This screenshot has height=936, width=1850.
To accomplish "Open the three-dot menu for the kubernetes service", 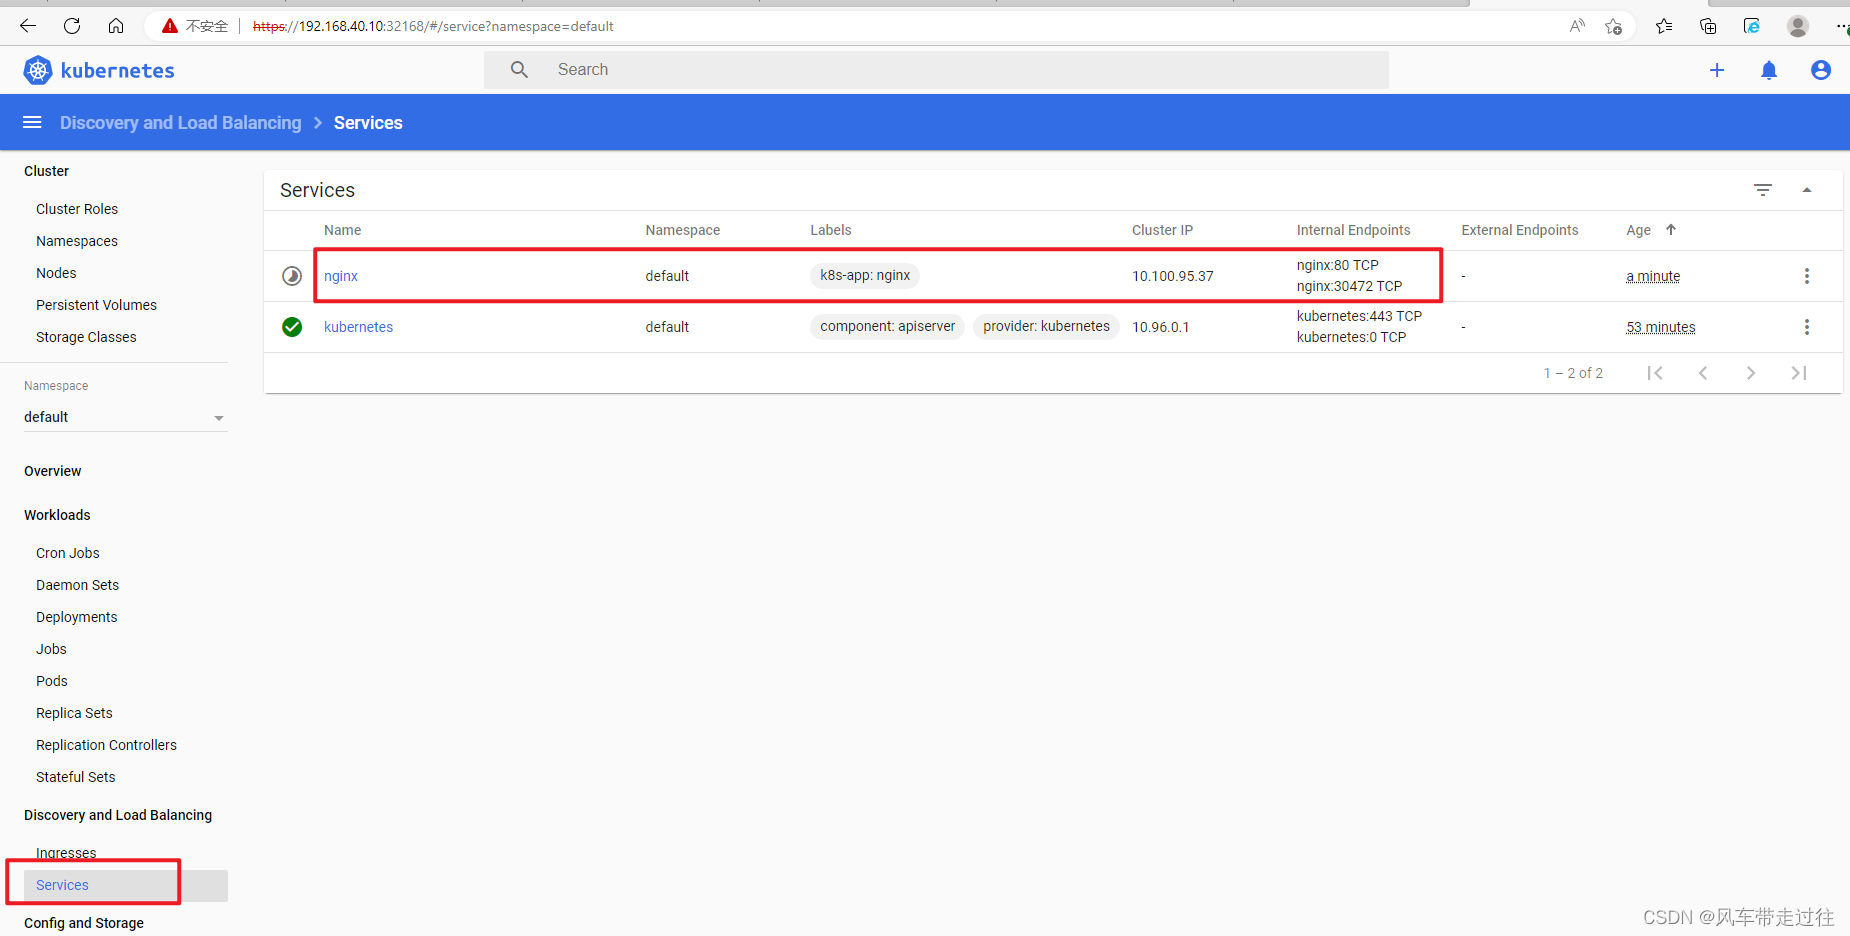I will click(1806, 326).
